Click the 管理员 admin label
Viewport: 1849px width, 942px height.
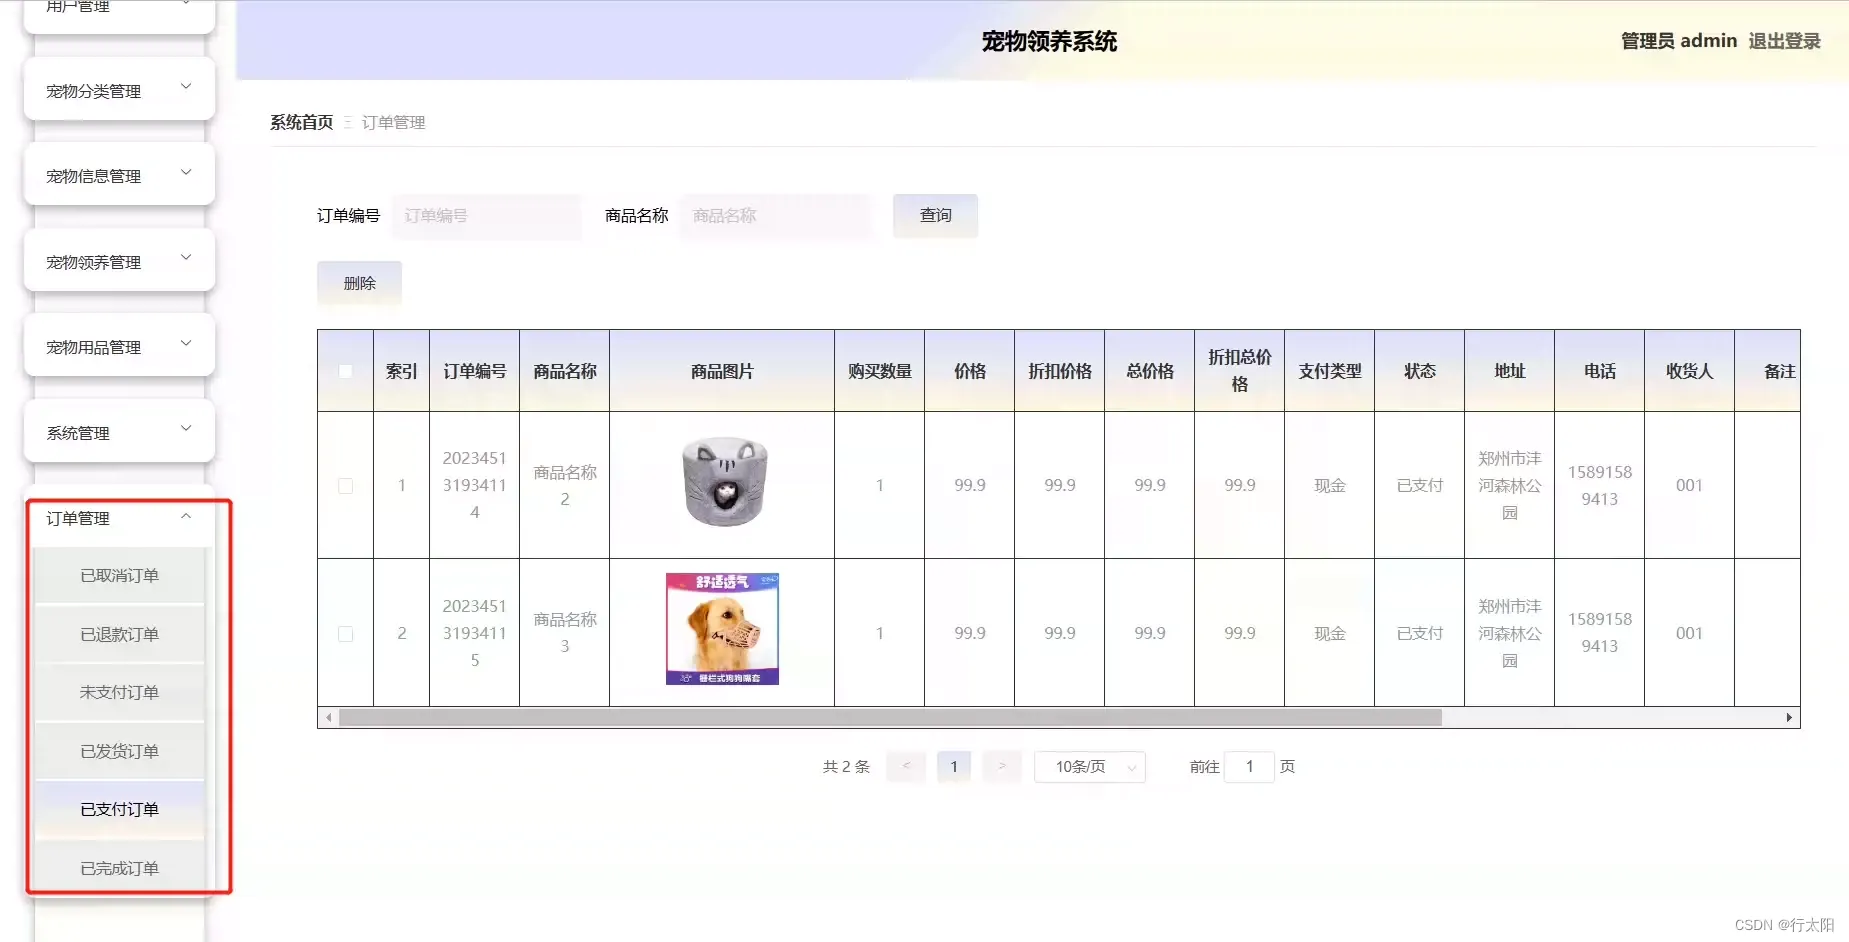1679,41
